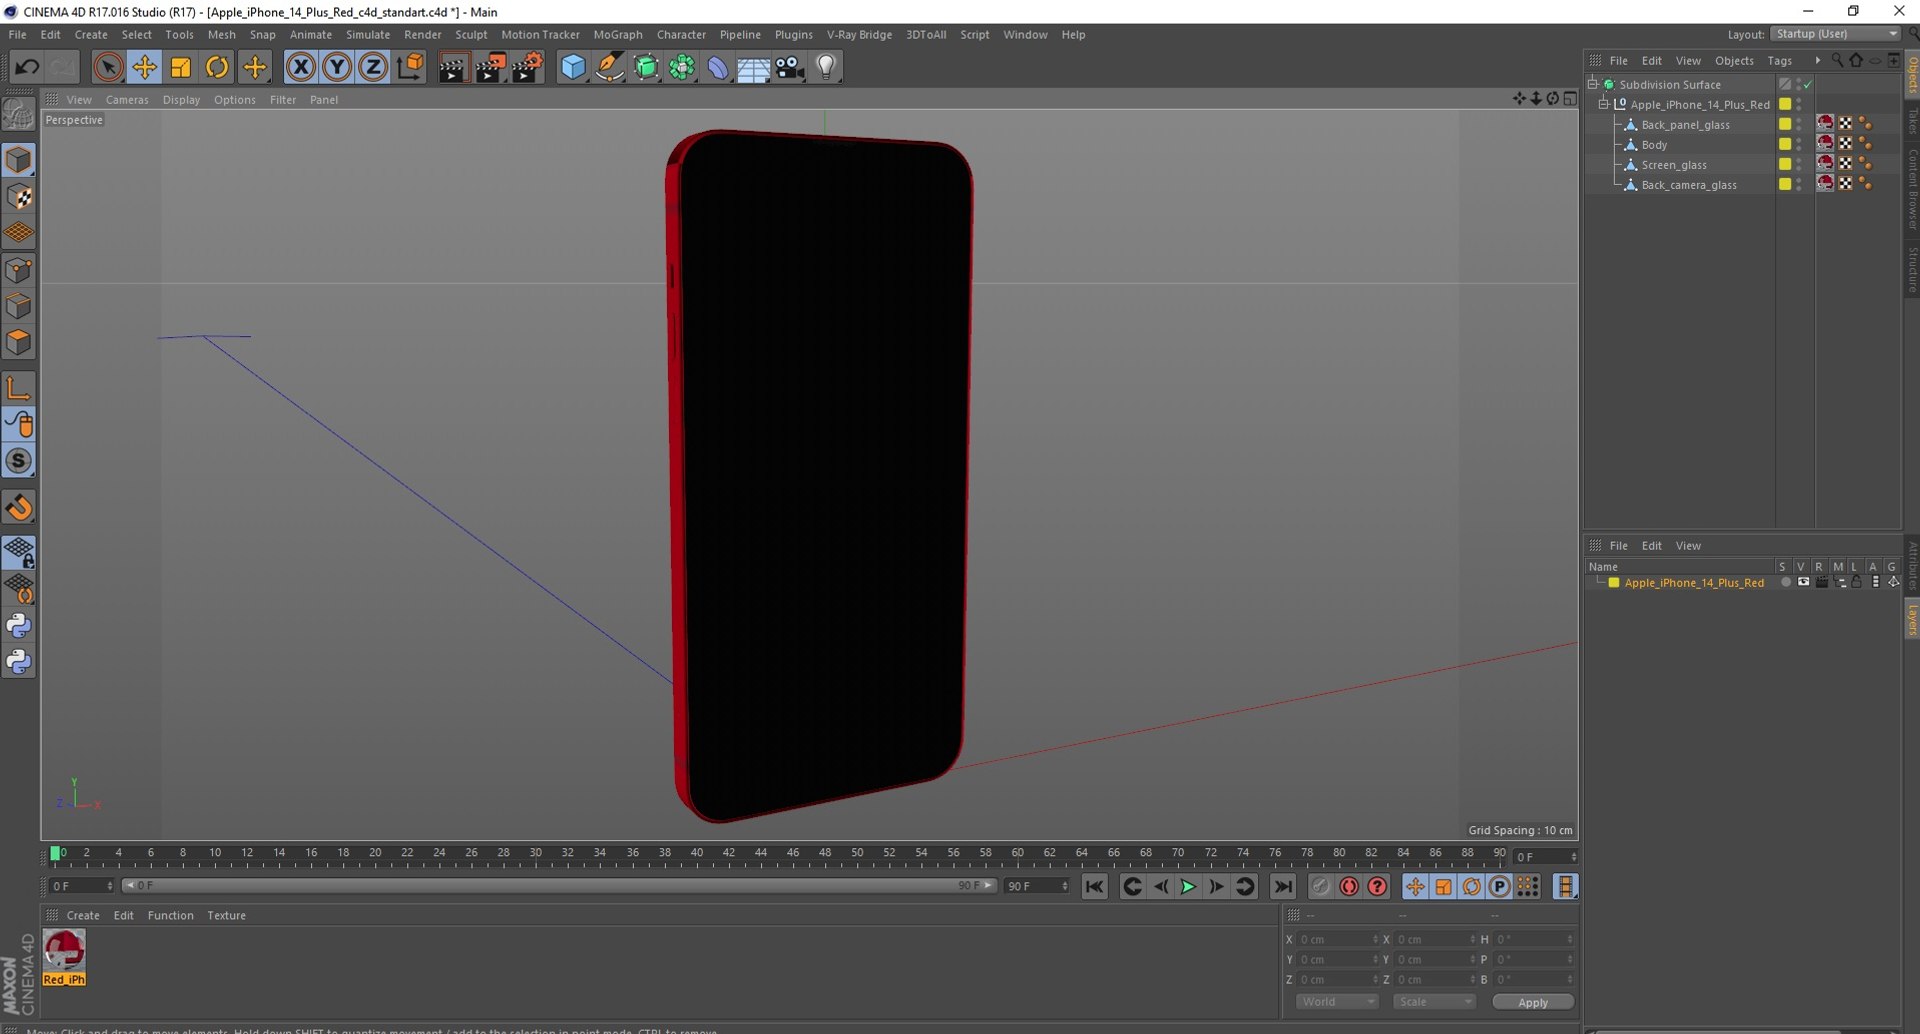
Task: Add a Floor environment object
Action: 753,67
